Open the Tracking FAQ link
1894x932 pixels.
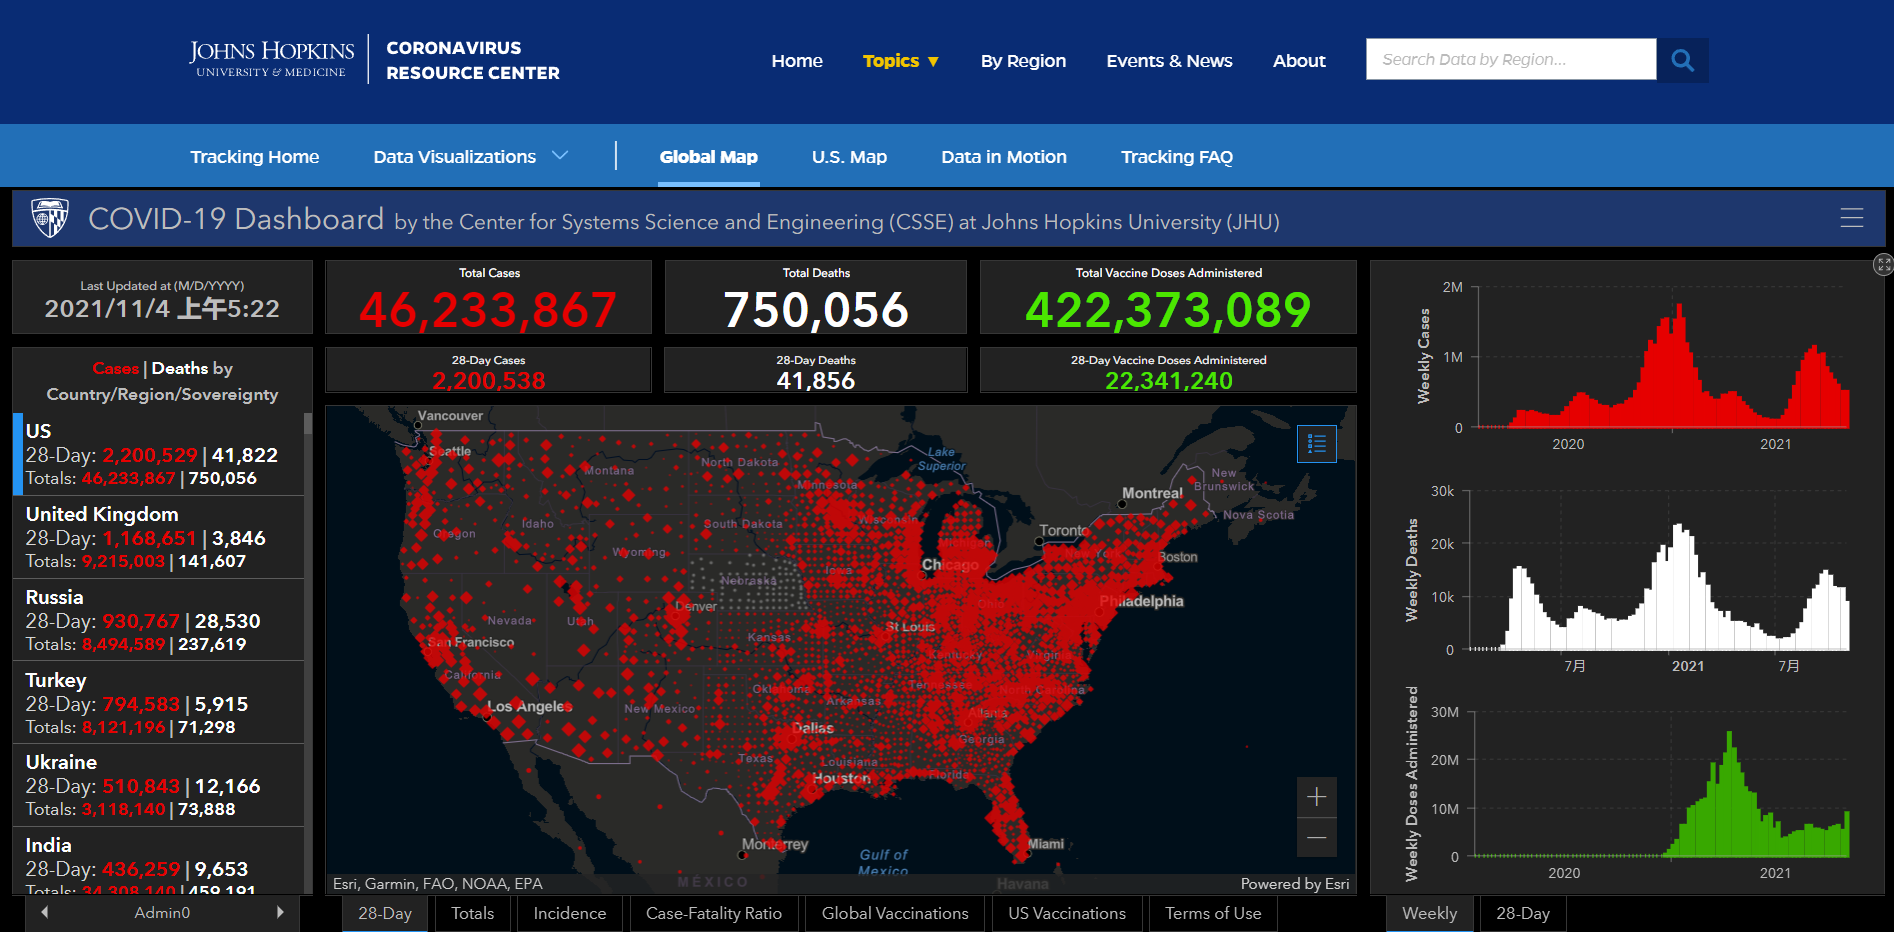(1177, 157)
